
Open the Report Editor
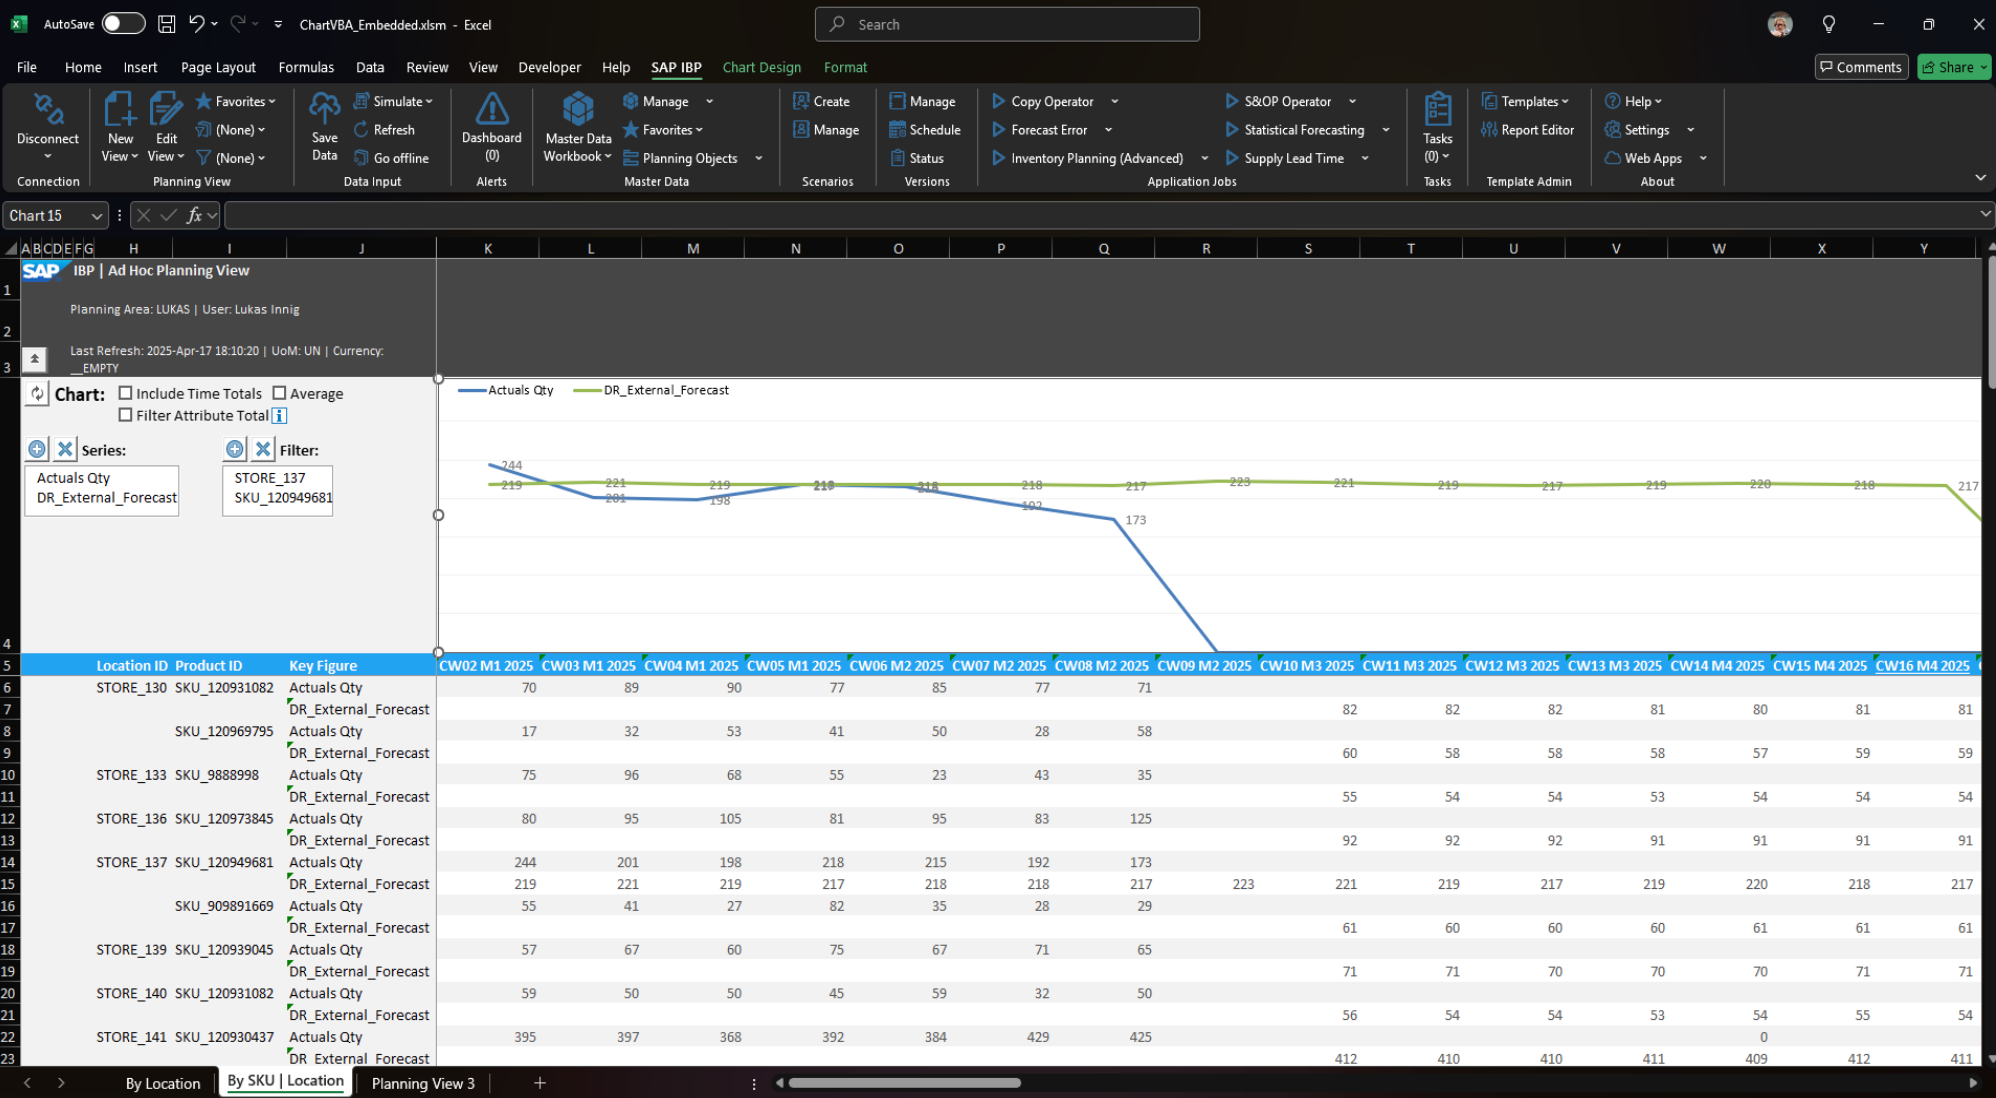(x=1529, y=129)
